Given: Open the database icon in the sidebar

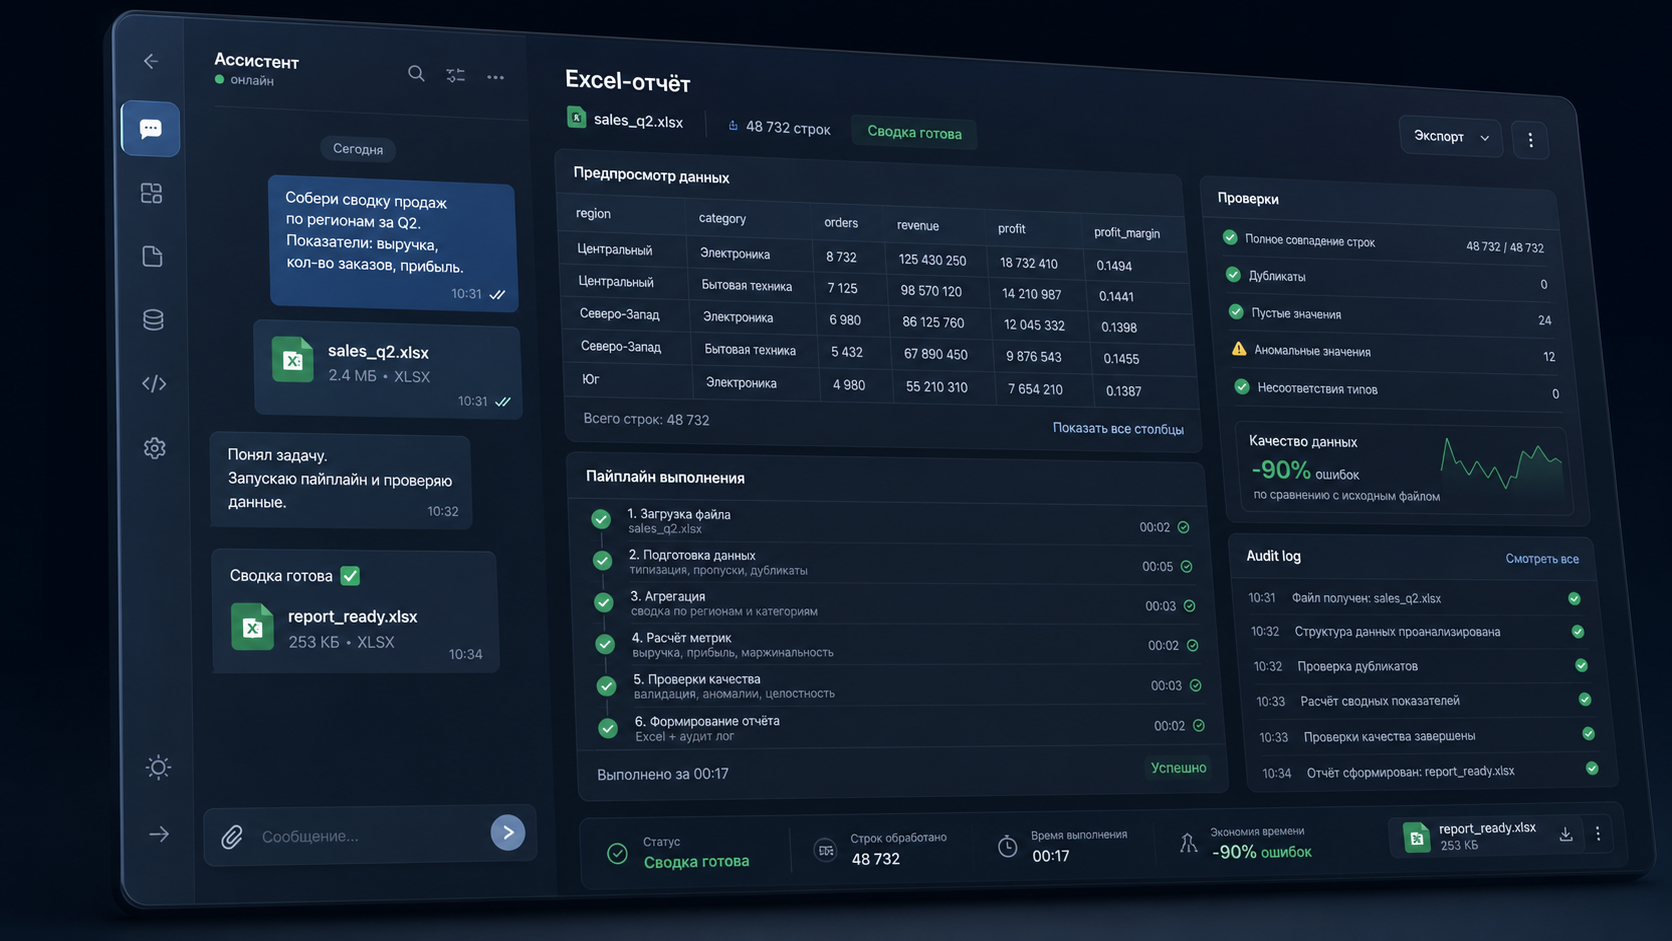Looking at the screenshot, I should coord(153,320).
